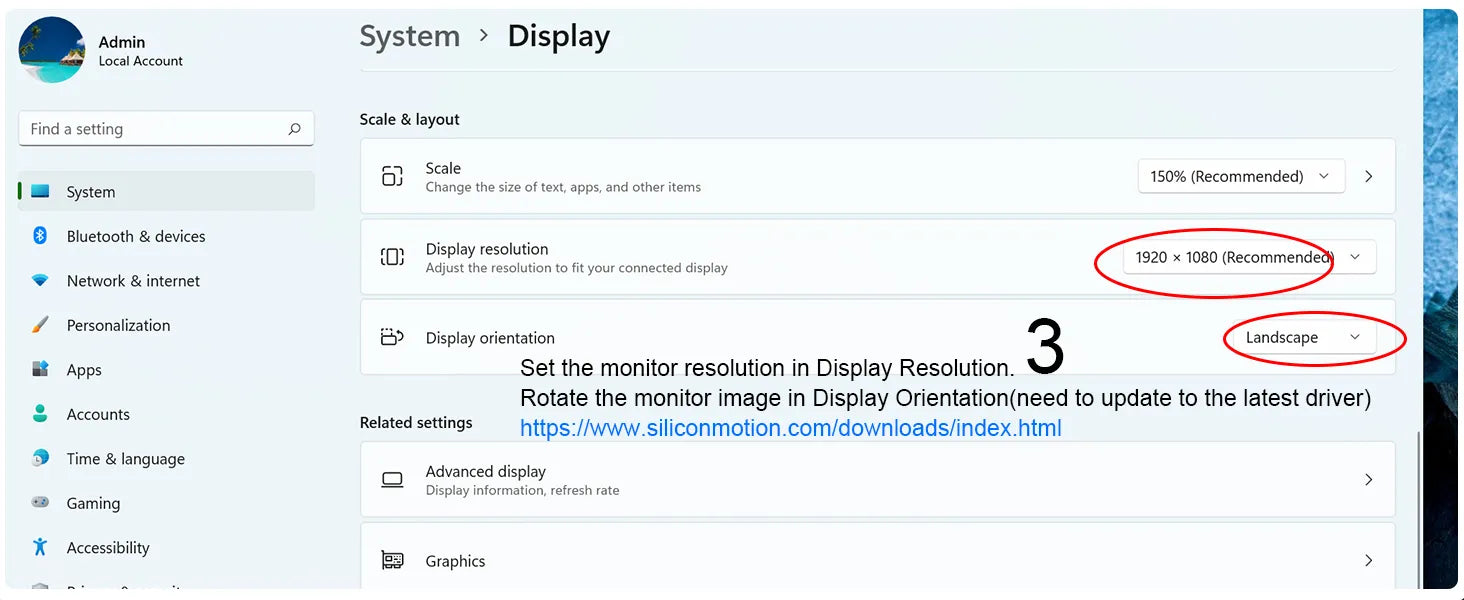
Task: Click the Bluetooth & devices icon
Action: (x=40, y=236)
